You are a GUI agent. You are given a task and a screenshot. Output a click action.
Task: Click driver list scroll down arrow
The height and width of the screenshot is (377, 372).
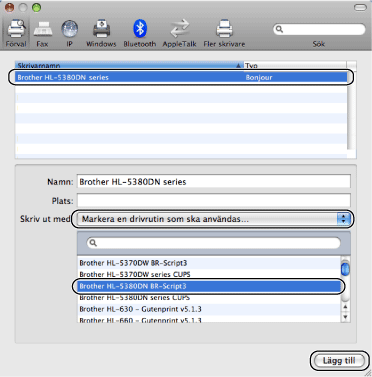coord(346,317)
